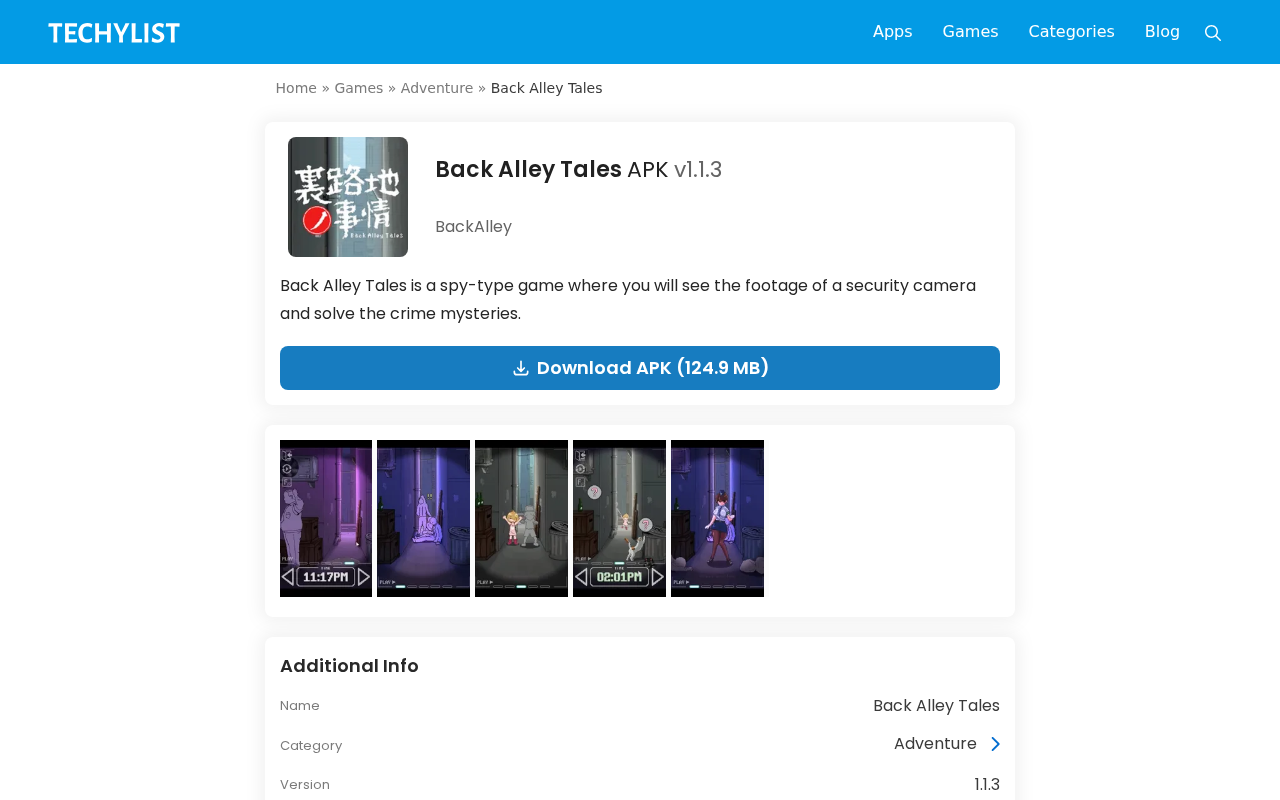Image resolution: width=1280 pixels, height=800 pixels.
Task: Open the Games menu item
Action: [970, 32]
